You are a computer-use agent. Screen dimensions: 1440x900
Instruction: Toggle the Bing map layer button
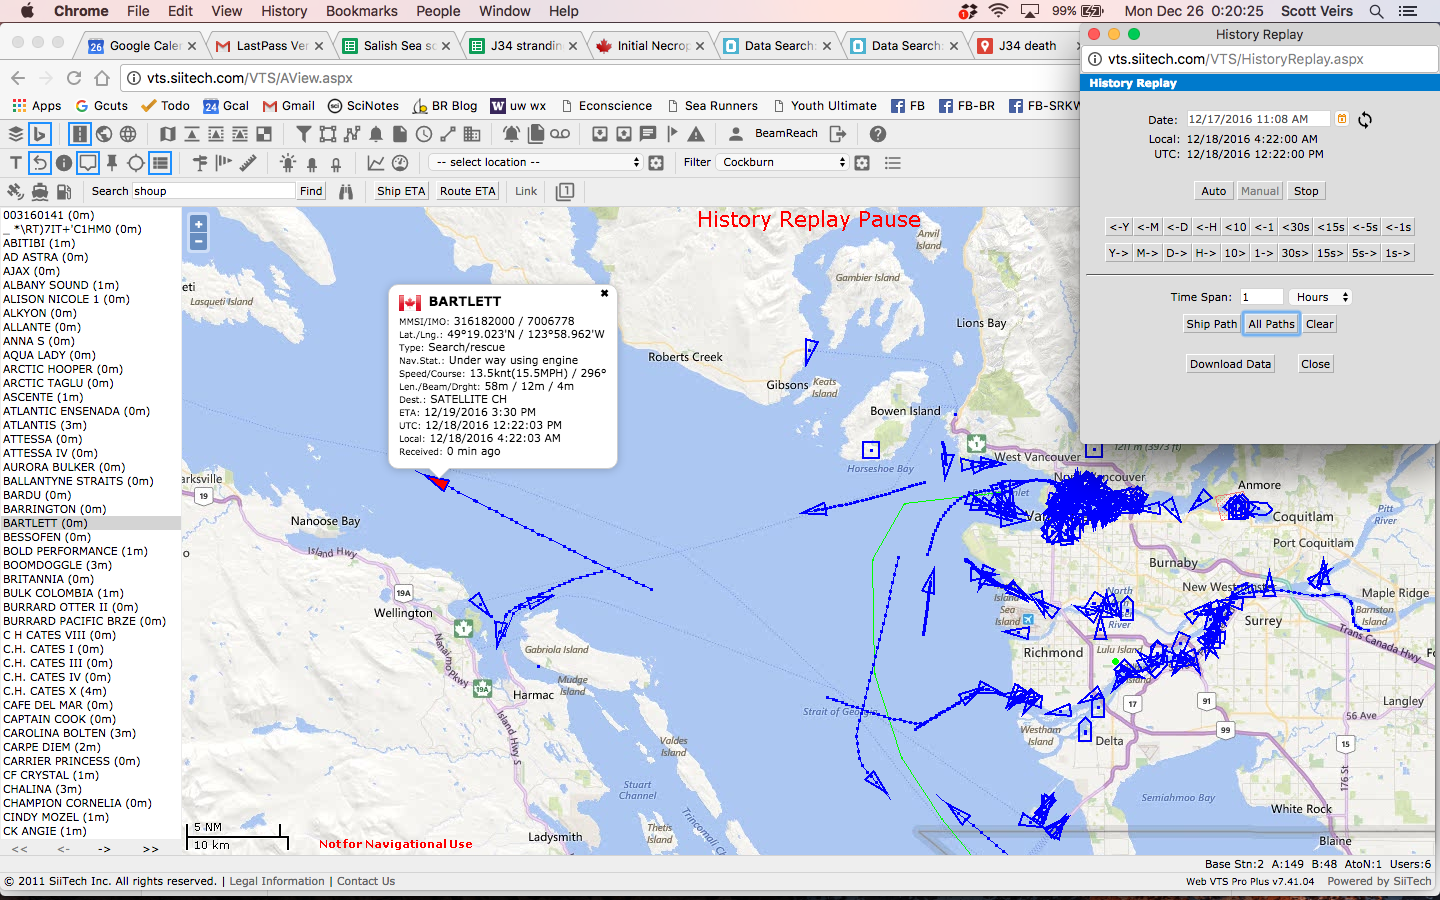tap(39, 134)
